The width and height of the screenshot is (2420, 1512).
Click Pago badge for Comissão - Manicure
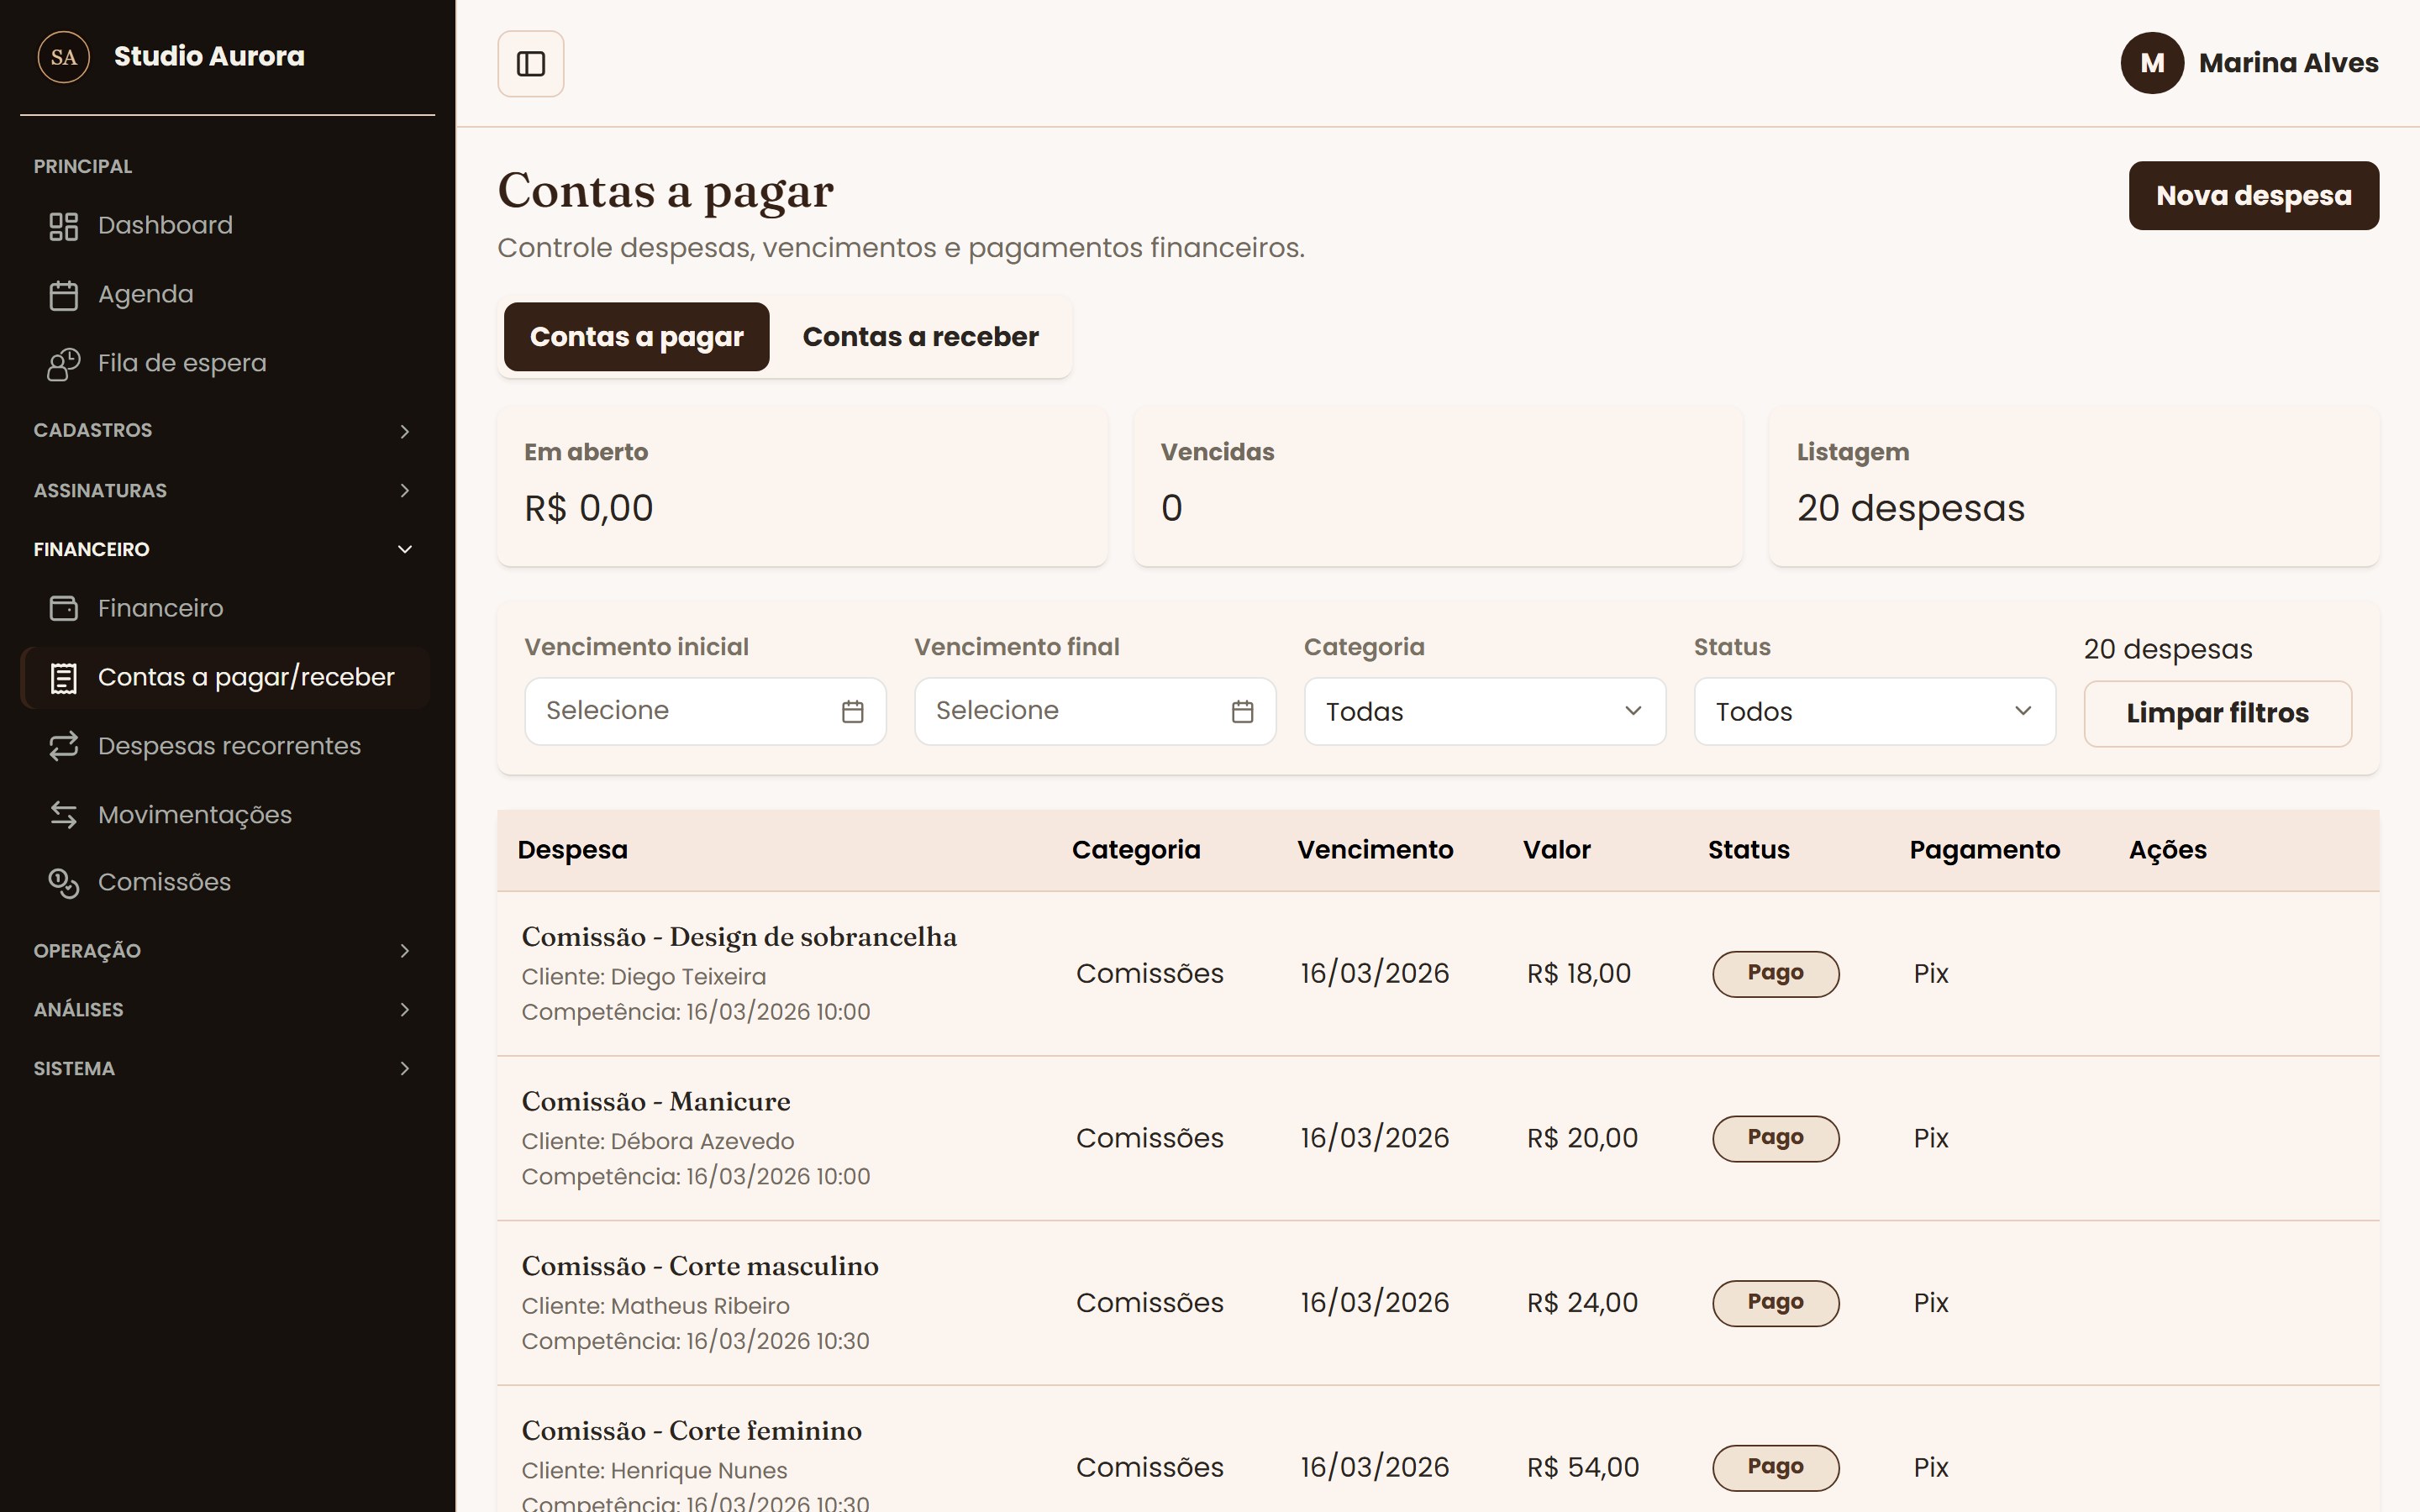tap(1775, 1139)
